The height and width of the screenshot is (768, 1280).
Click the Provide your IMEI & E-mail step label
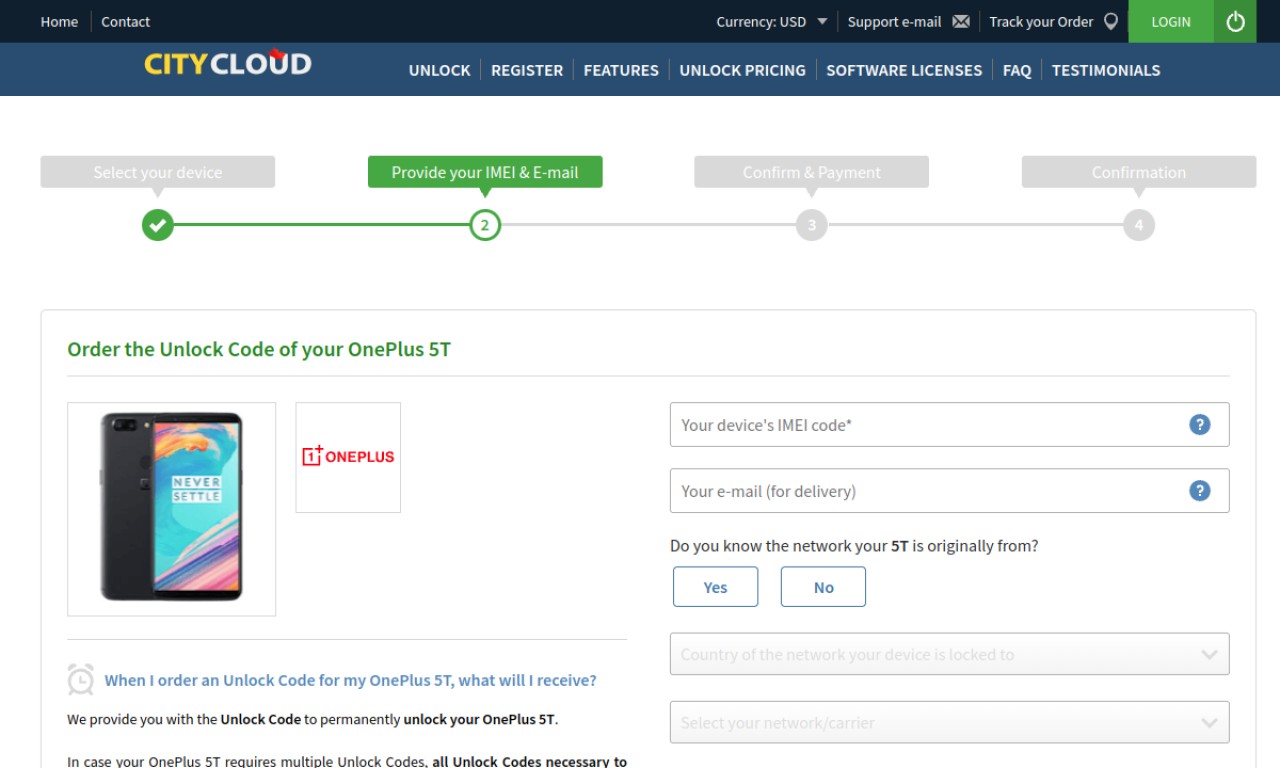tap(485, 172)
